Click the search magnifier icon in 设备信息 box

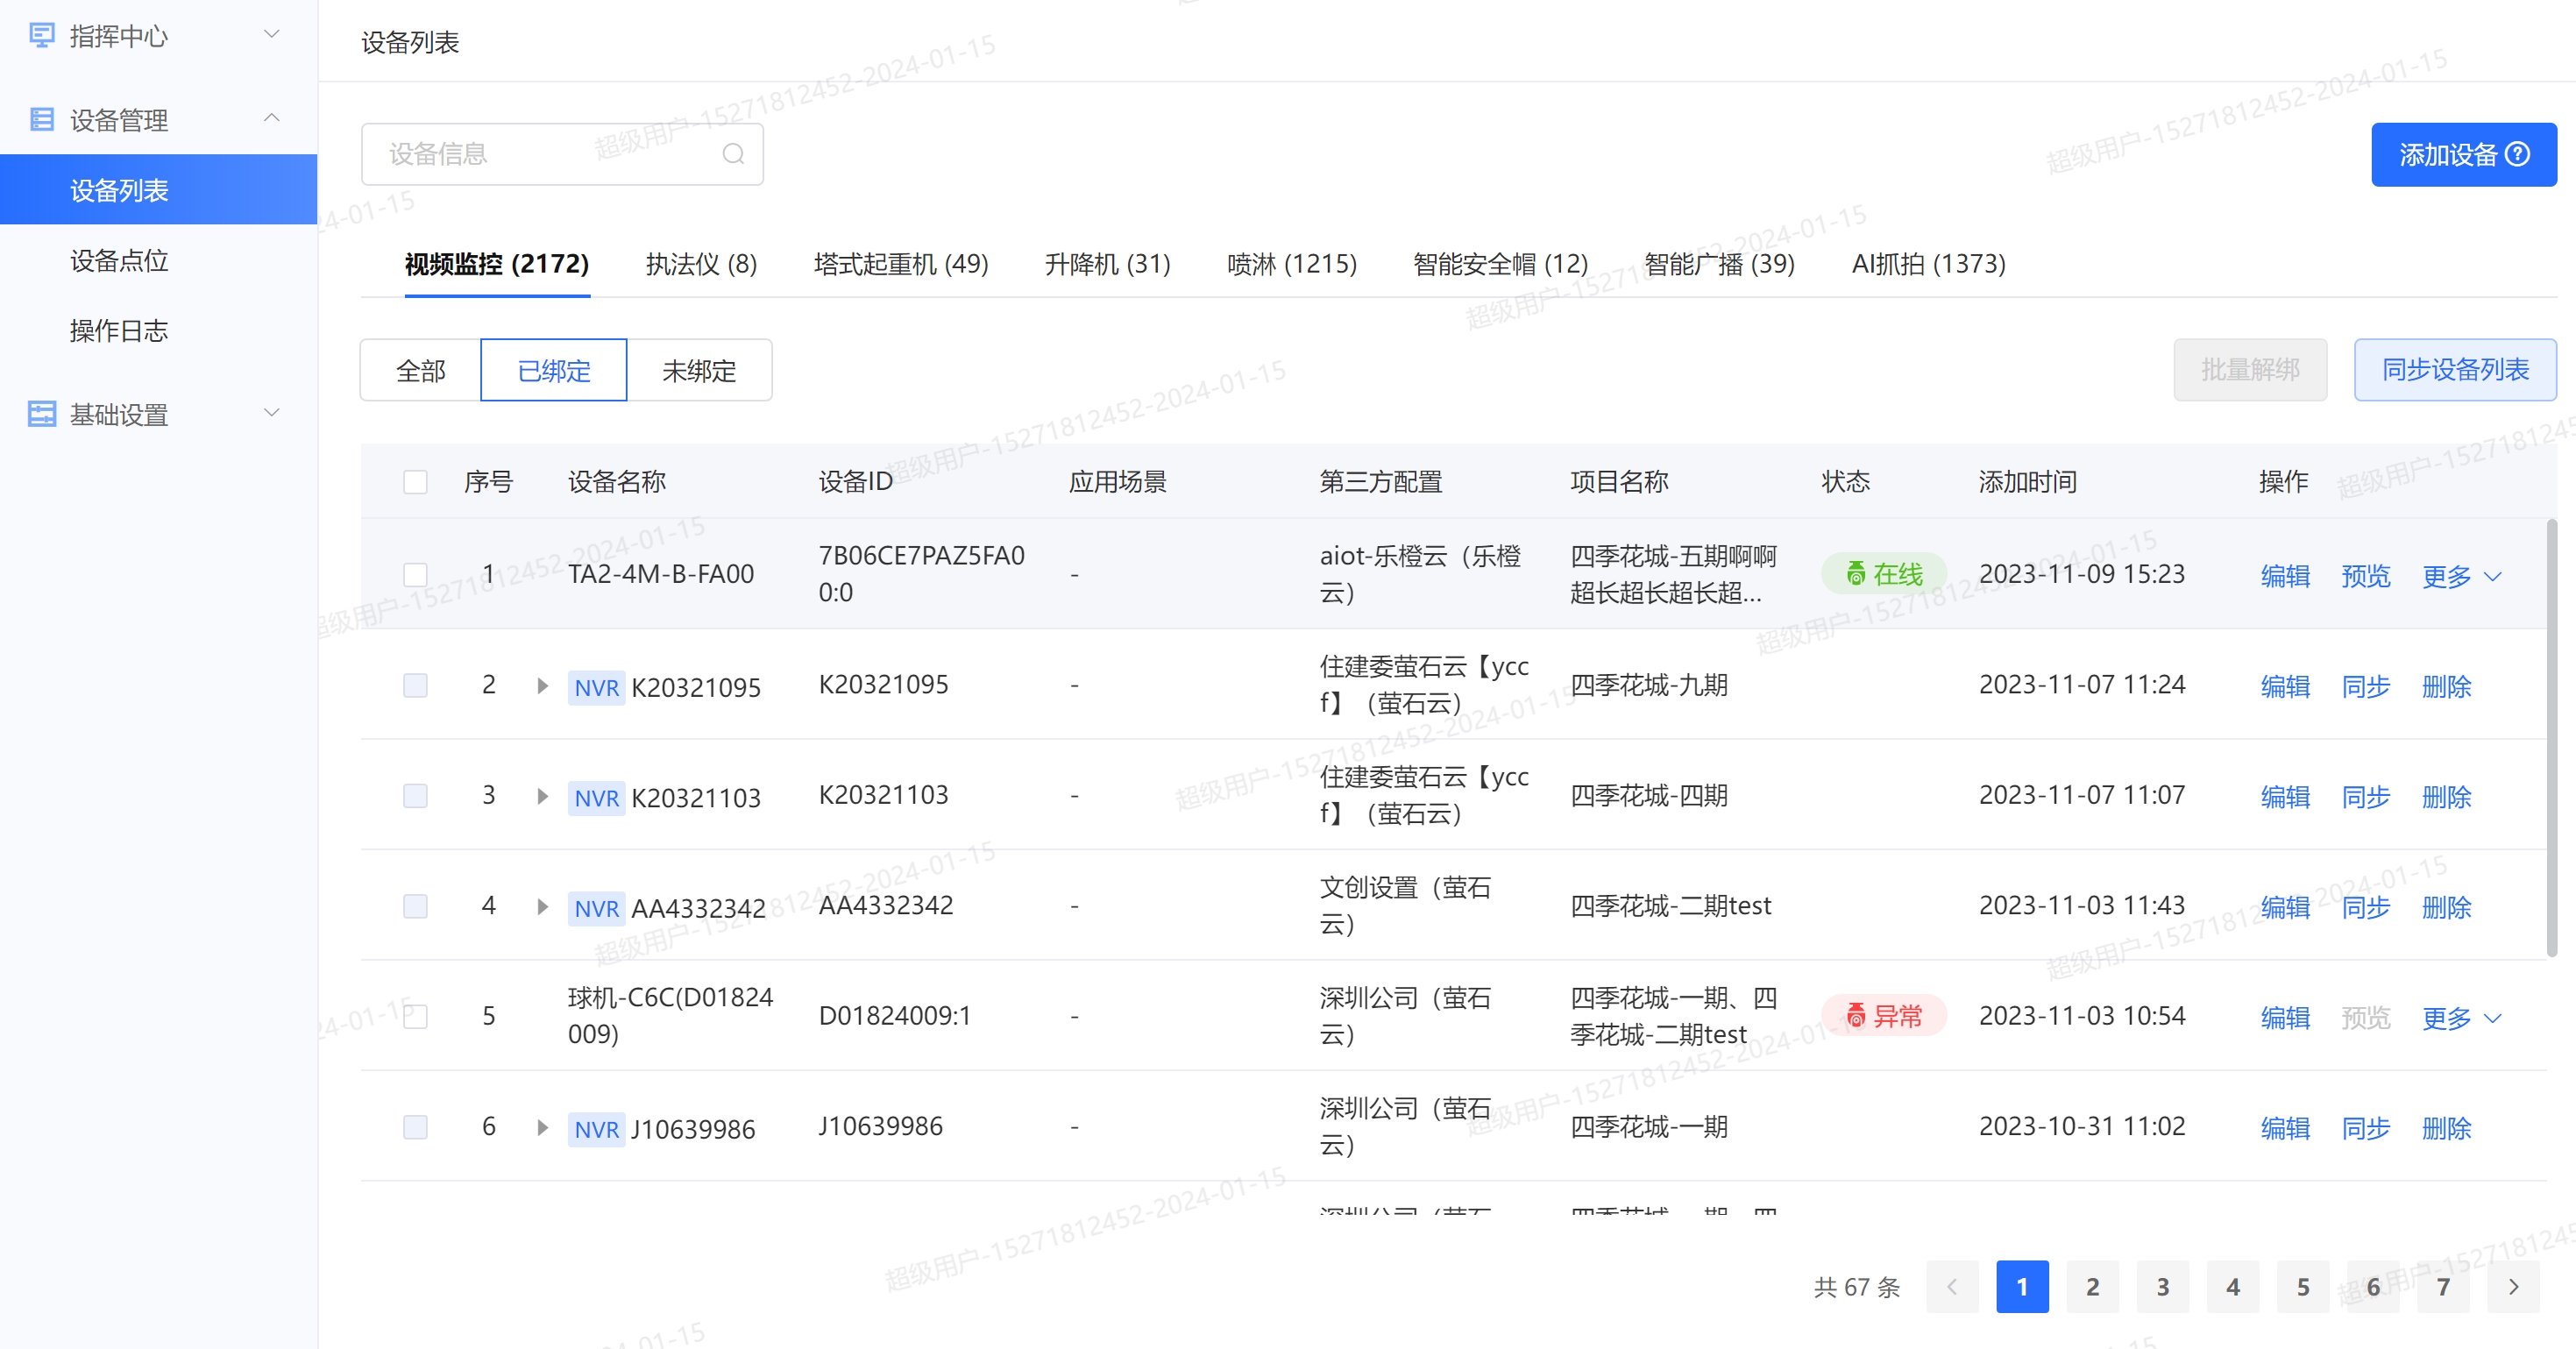733,154
